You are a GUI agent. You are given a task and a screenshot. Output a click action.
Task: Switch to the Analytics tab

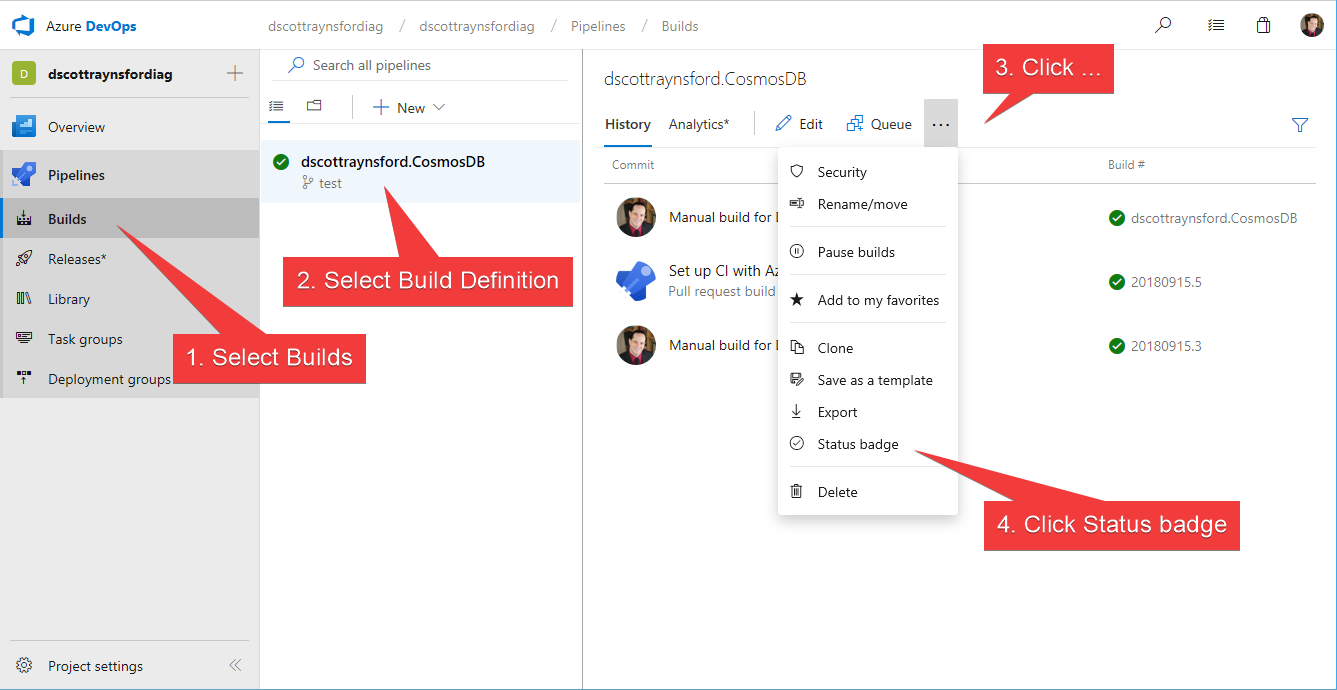tap(698, 124)
